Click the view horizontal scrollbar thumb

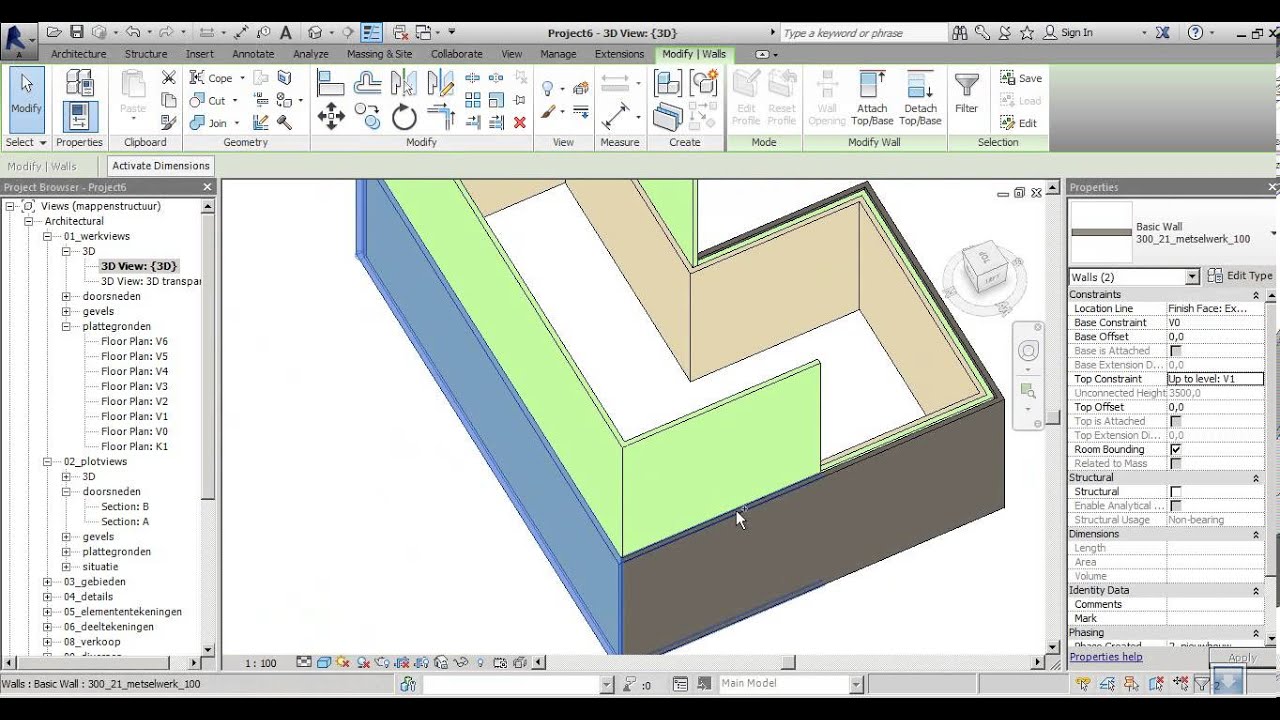click(x=788, y=662)
